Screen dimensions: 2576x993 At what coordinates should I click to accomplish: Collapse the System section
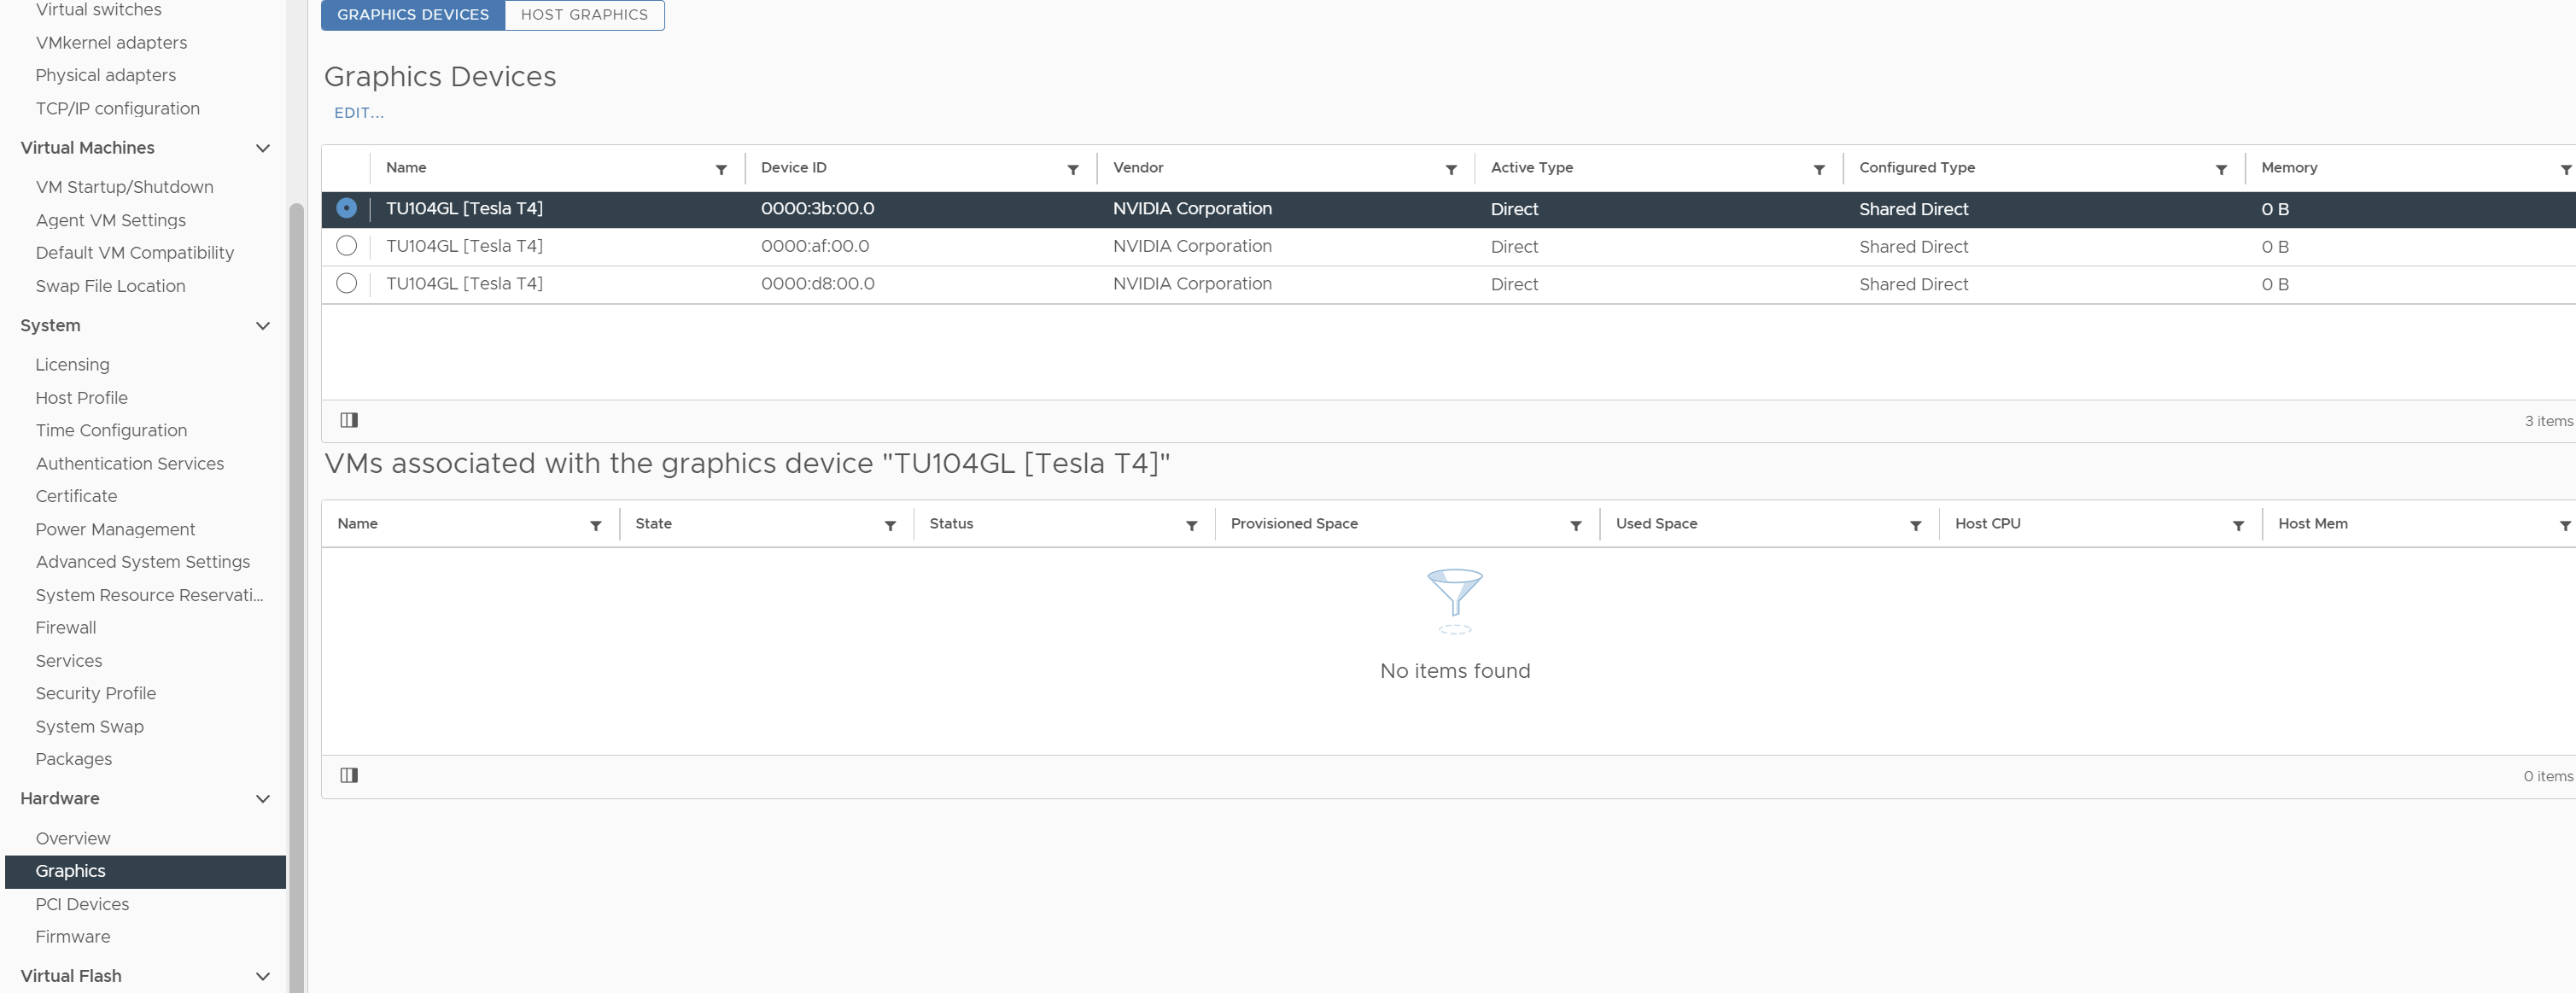[262, 326]
